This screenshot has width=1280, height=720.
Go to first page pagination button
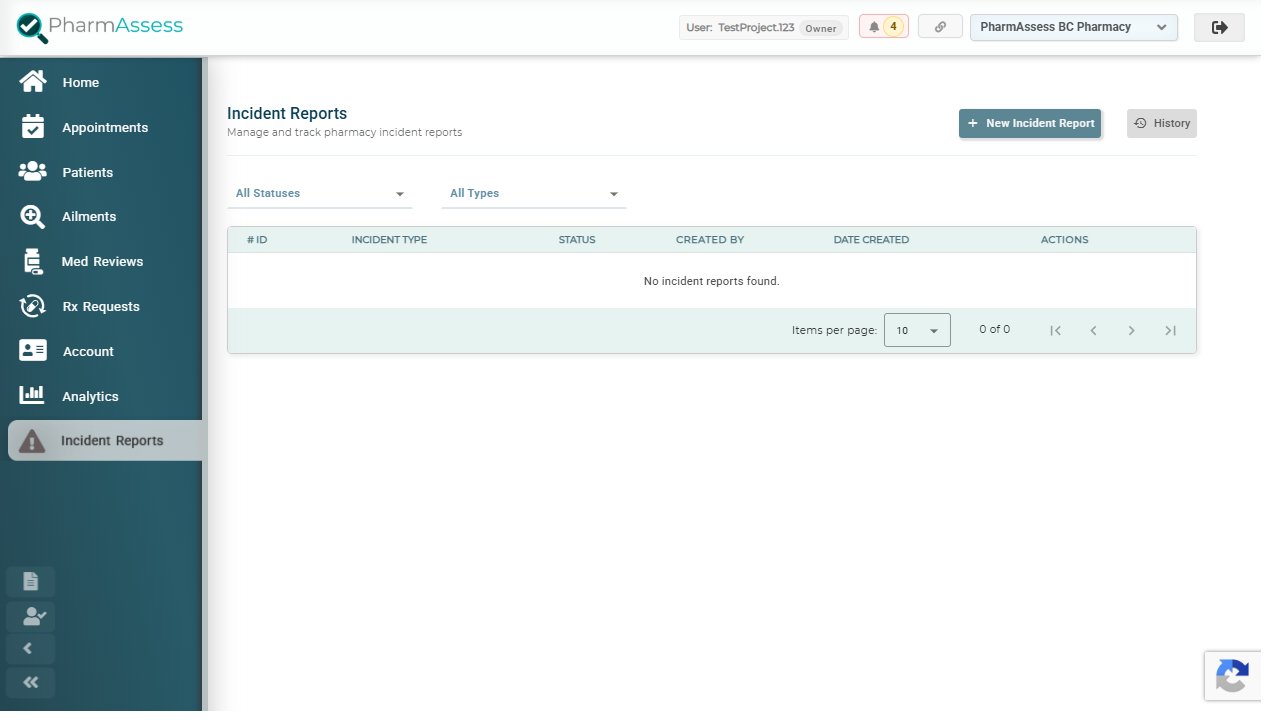(x=1055, y=330)
